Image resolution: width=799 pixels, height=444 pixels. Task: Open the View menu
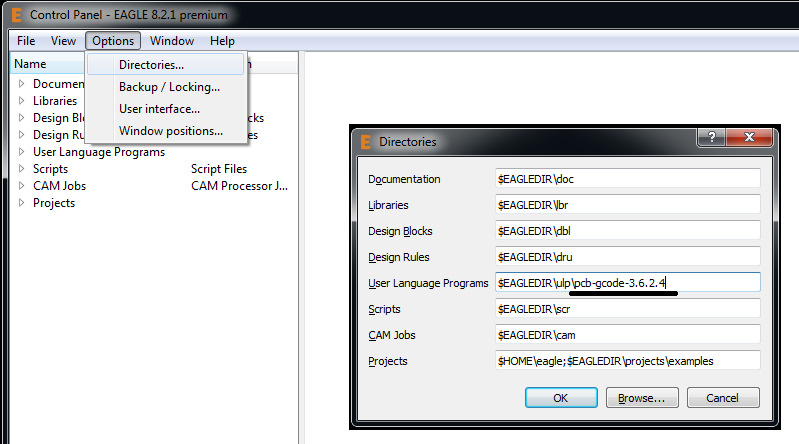63,41
